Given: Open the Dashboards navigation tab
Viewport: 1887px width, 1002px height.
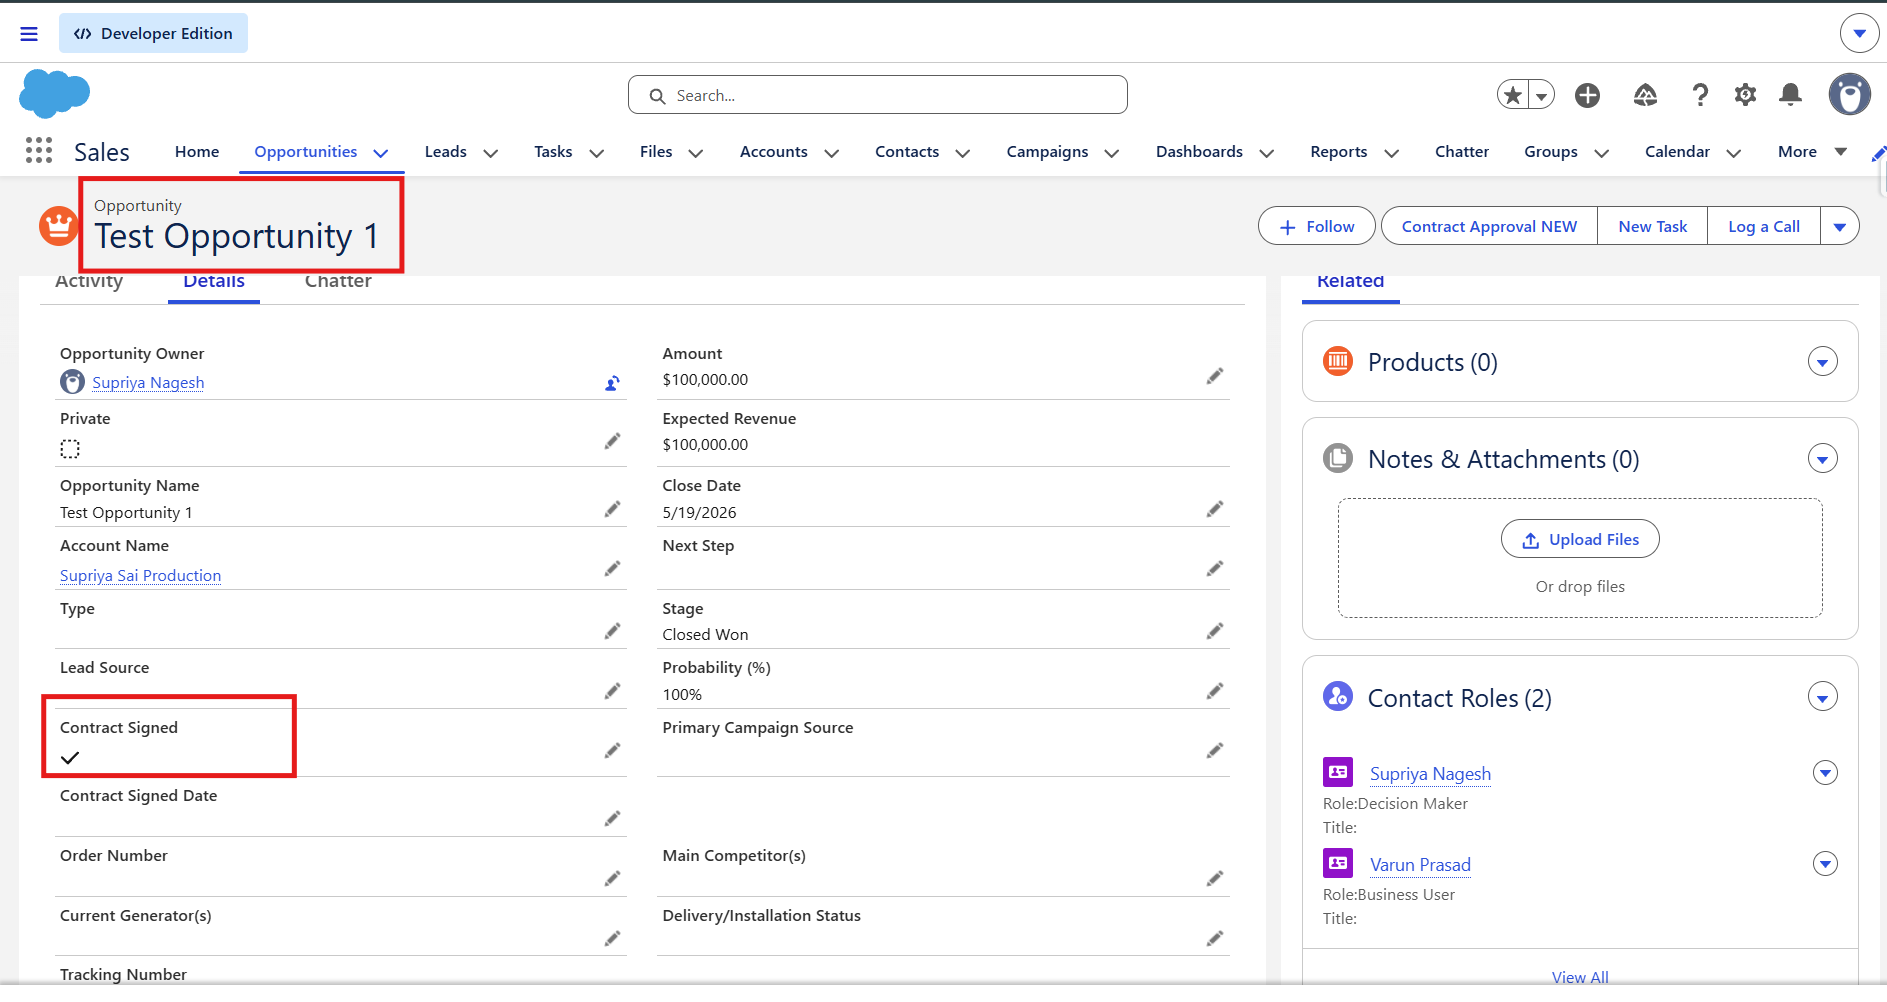Looking at the screenshot, I should pyautogui.click(x=1199, y=152).
